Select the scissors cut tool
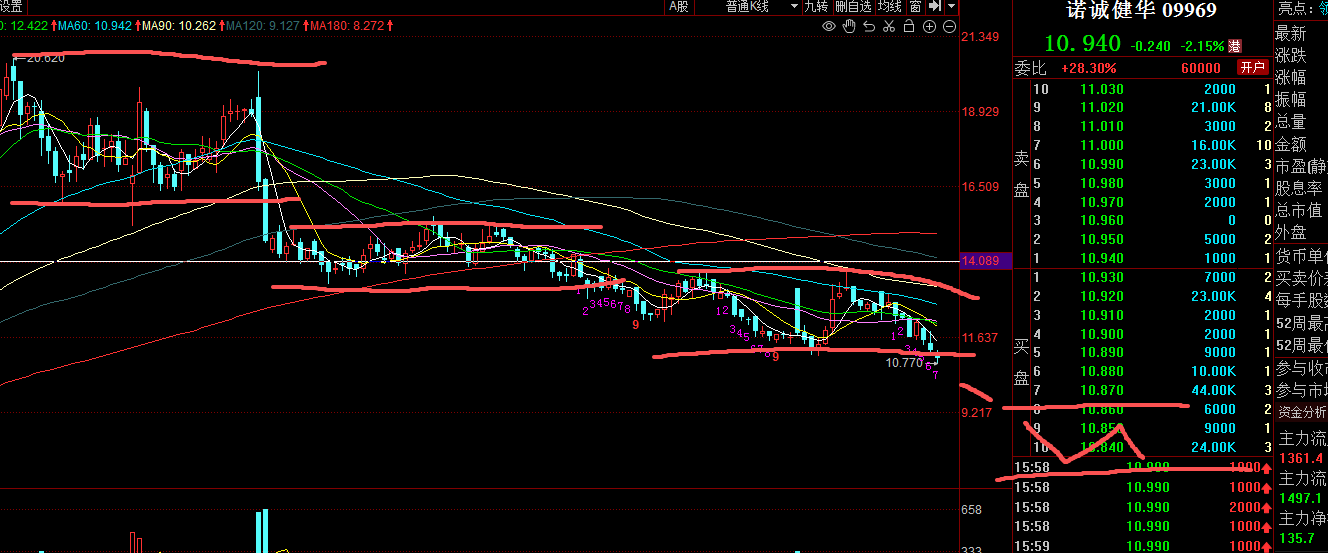The width and height of the screenshot is (1328, 553). 890,27
